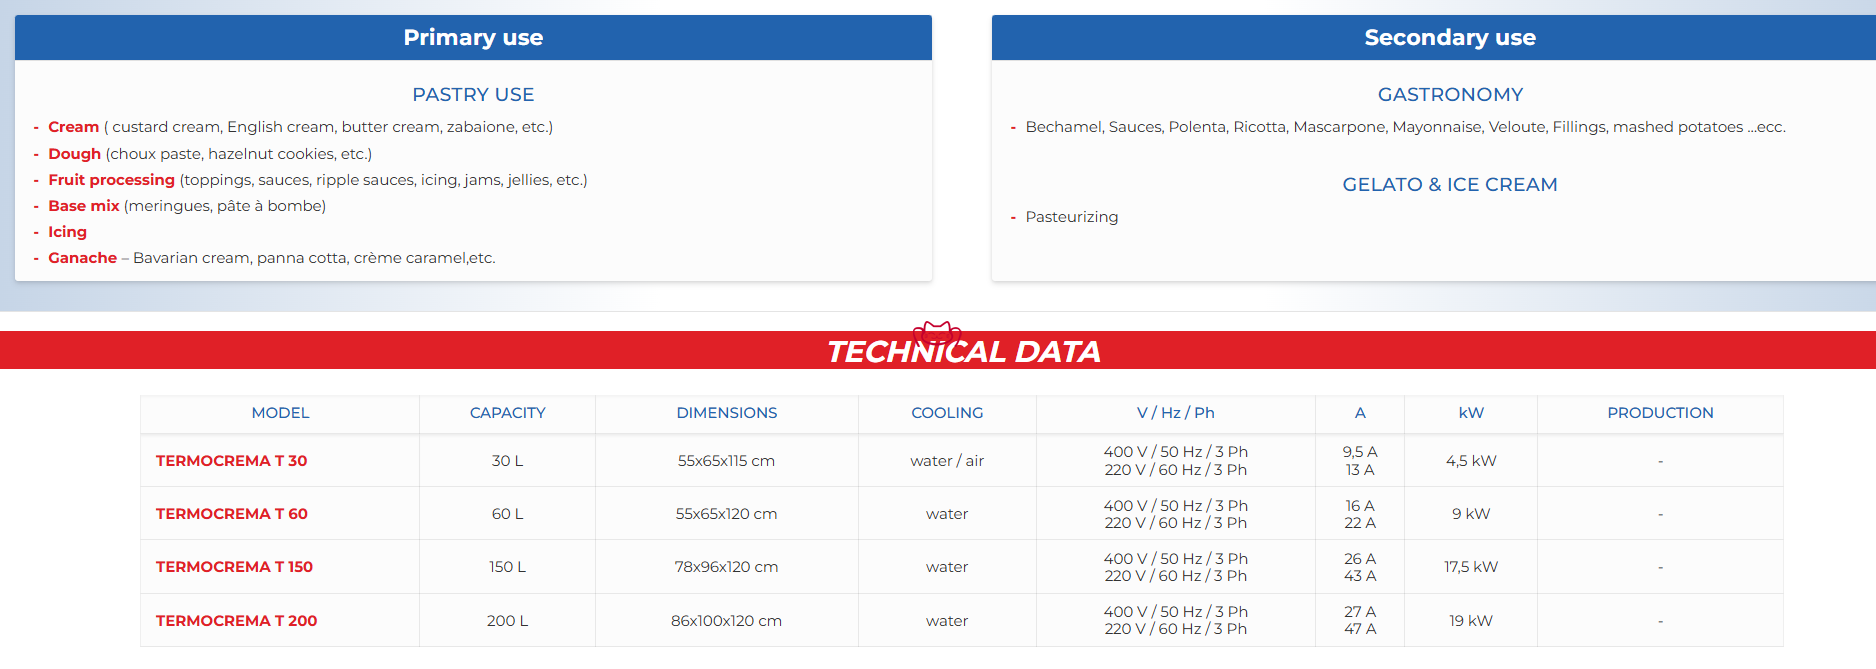This screenshot has height=669, width=1876.
Task: Click the kW column header
Action: coord(1471,413)
